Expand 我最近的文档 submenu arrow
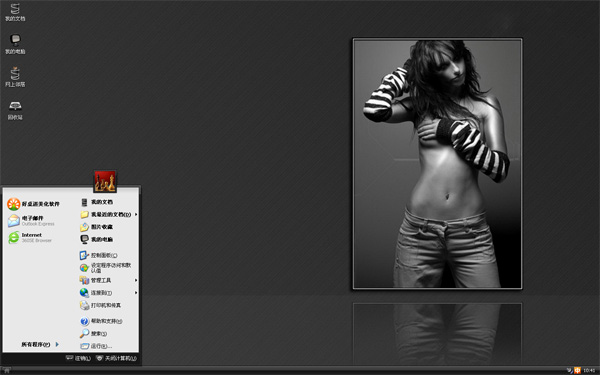The height and width of the screenshot is (375, 600). point(136,214)
